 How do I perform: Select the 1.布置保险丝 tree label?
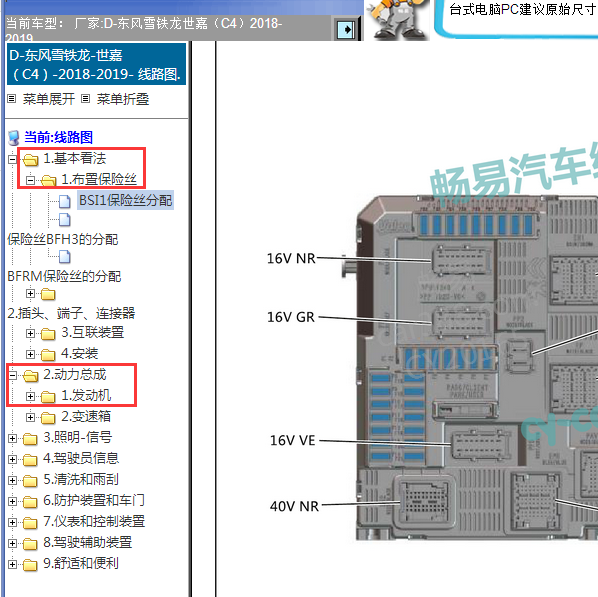point(99,179)
